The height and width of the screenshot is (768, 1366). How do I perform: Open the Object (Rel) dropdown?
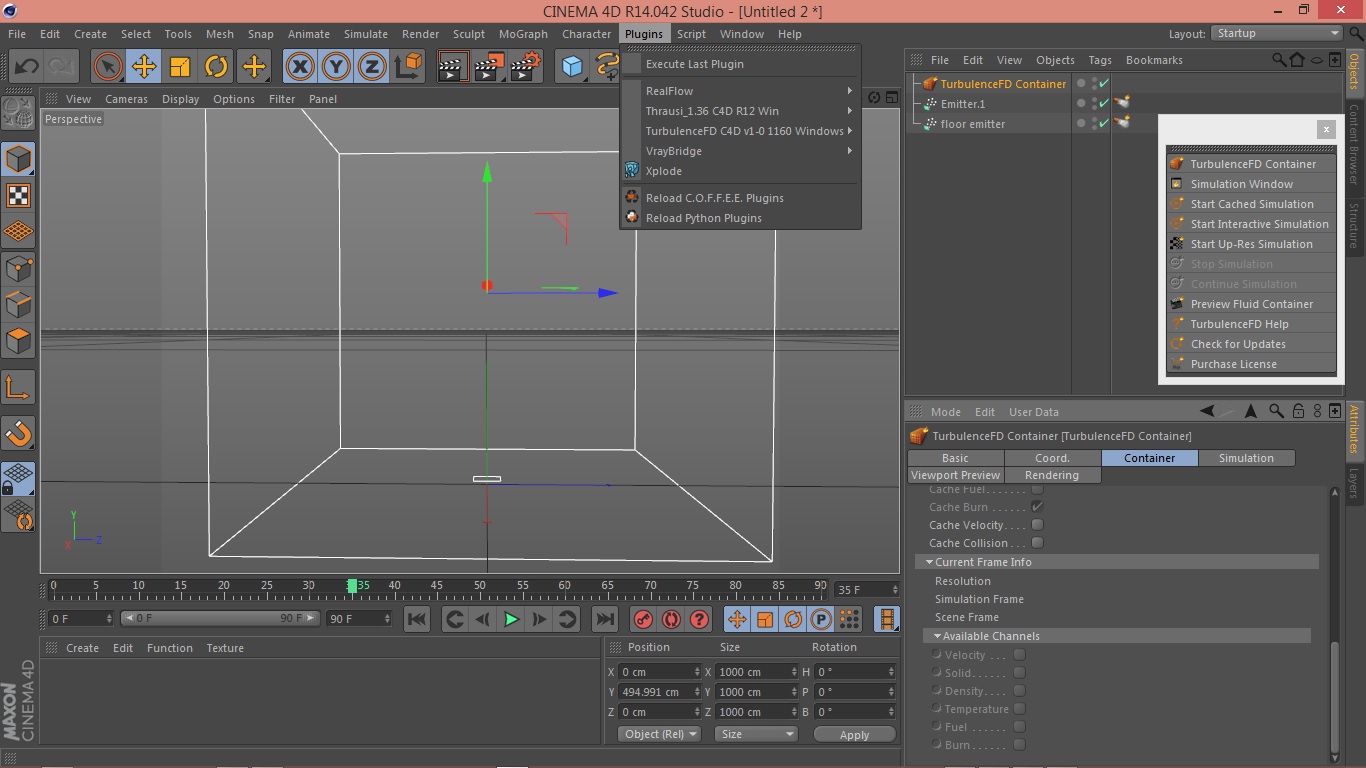659,734
